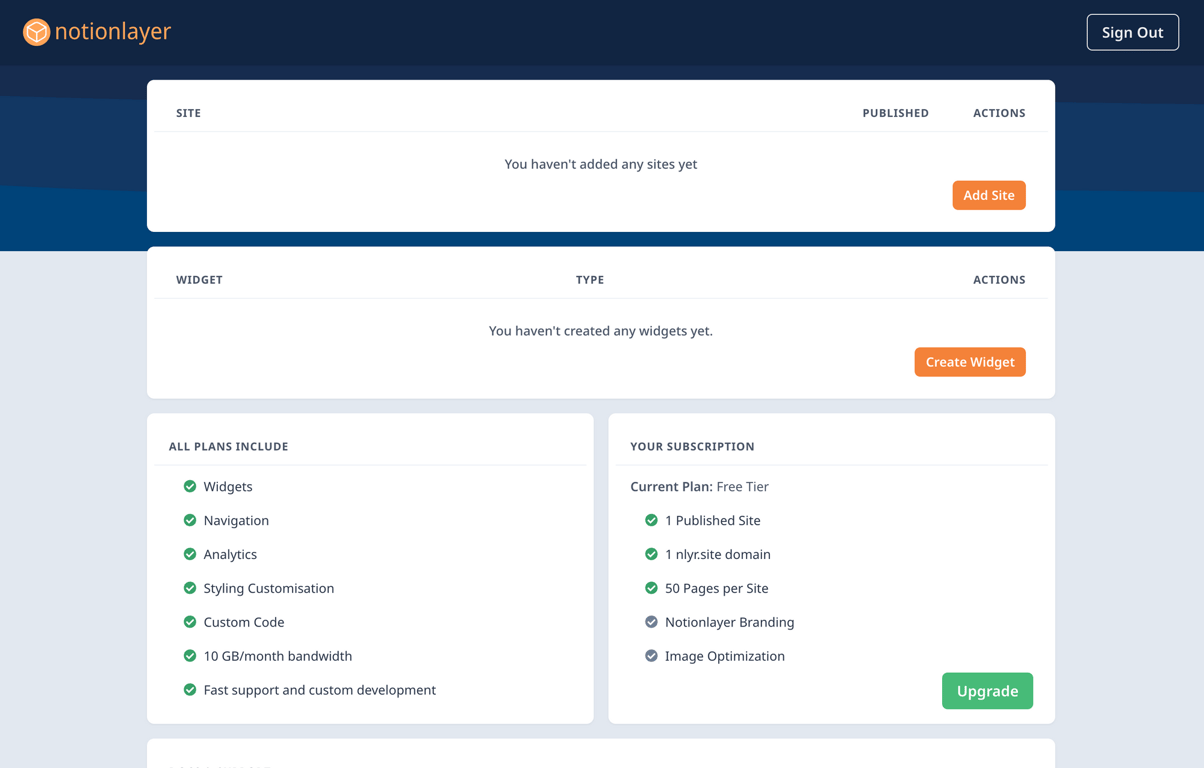The width and height of the screenshot is (1204, 768).
Task: Upgrade the subscription plan
Action: pyautogui.click(x=987, y=691)
